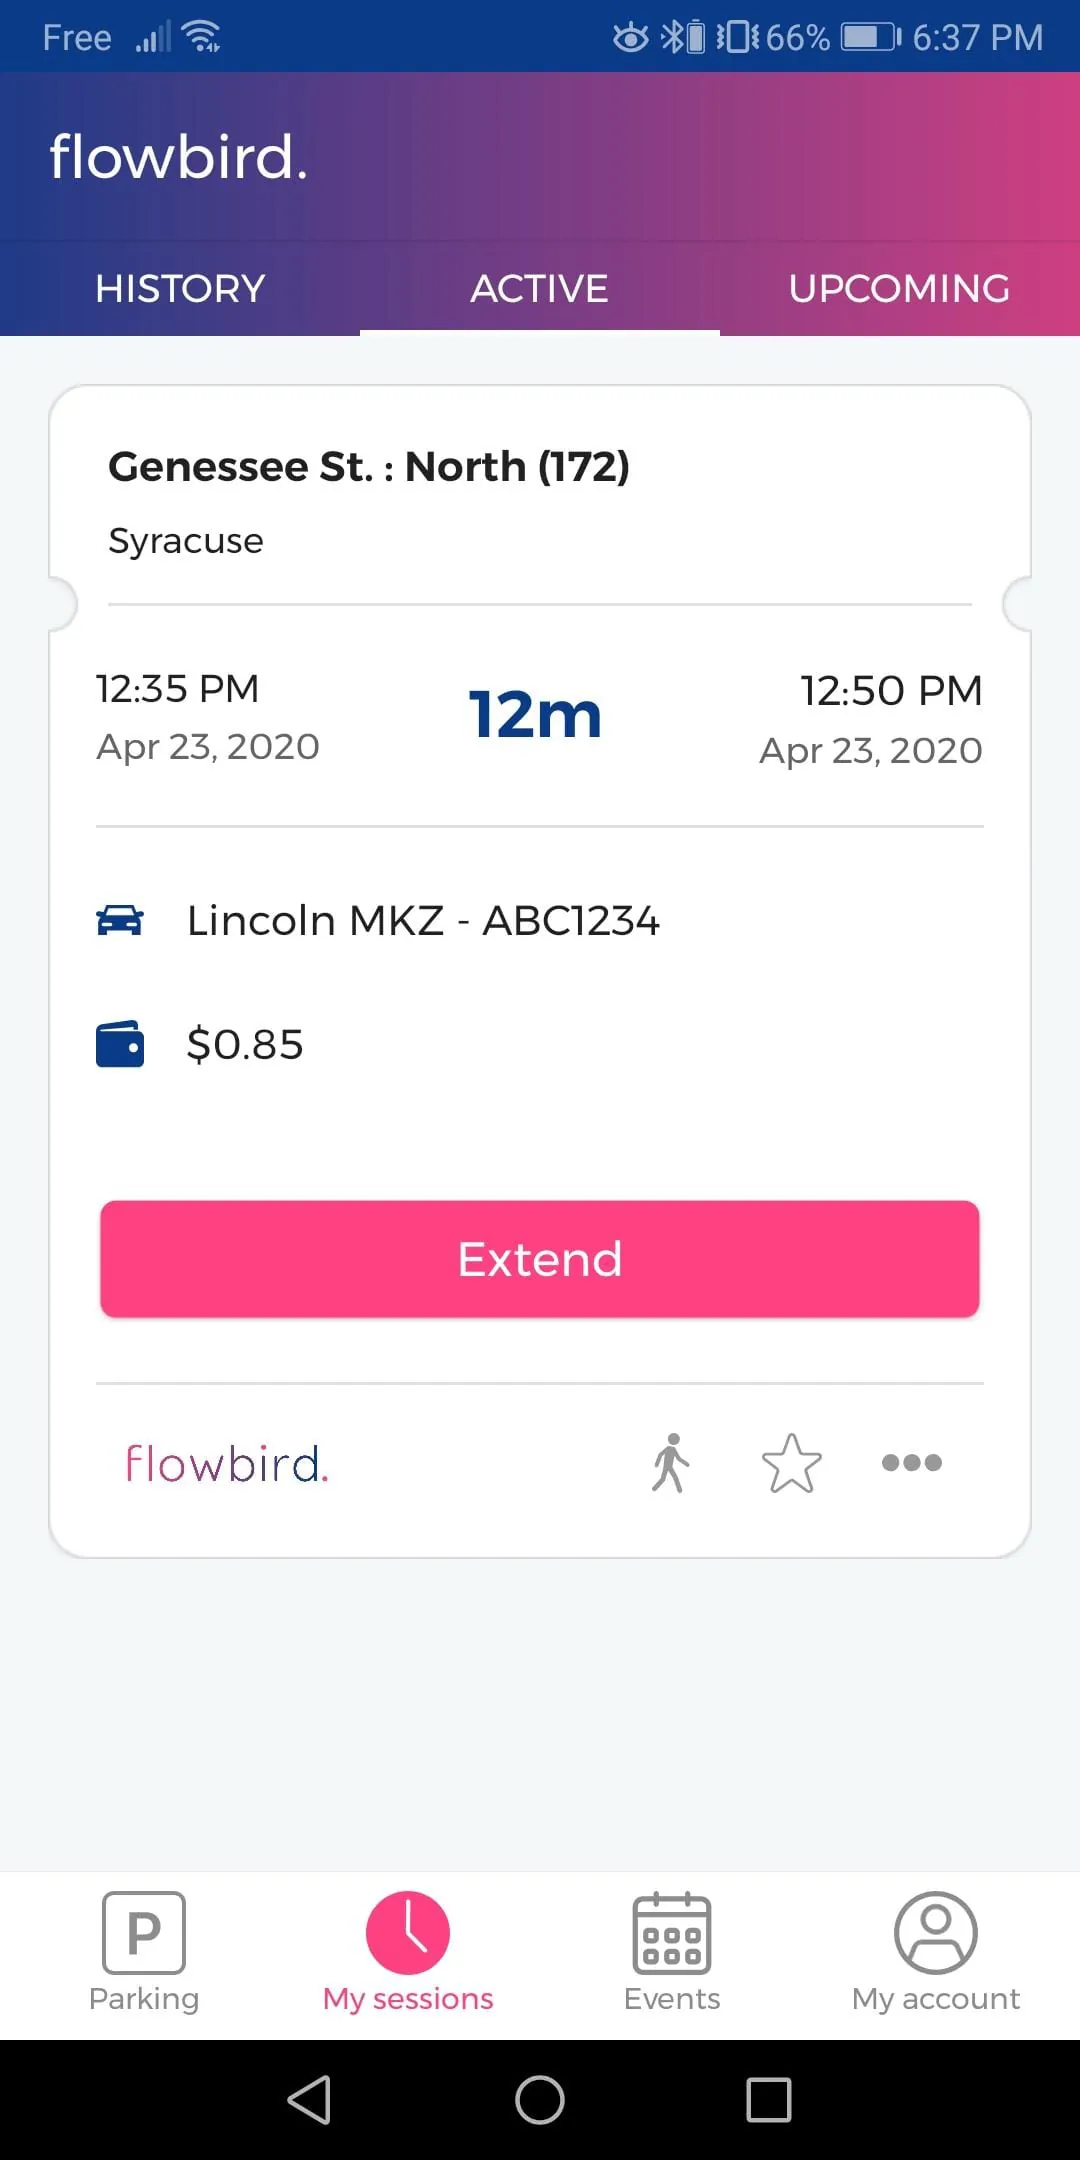The width and height of the screenshot is (1080, 2160).
Task: Toggle the favorite star icon
Action: tap(791, 1463)
